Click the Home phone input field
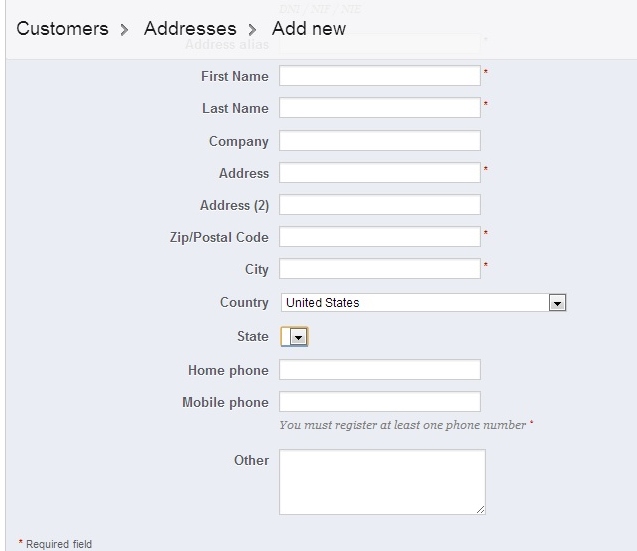Viewport: 637px width, 551px height. [x=380, y=370]
